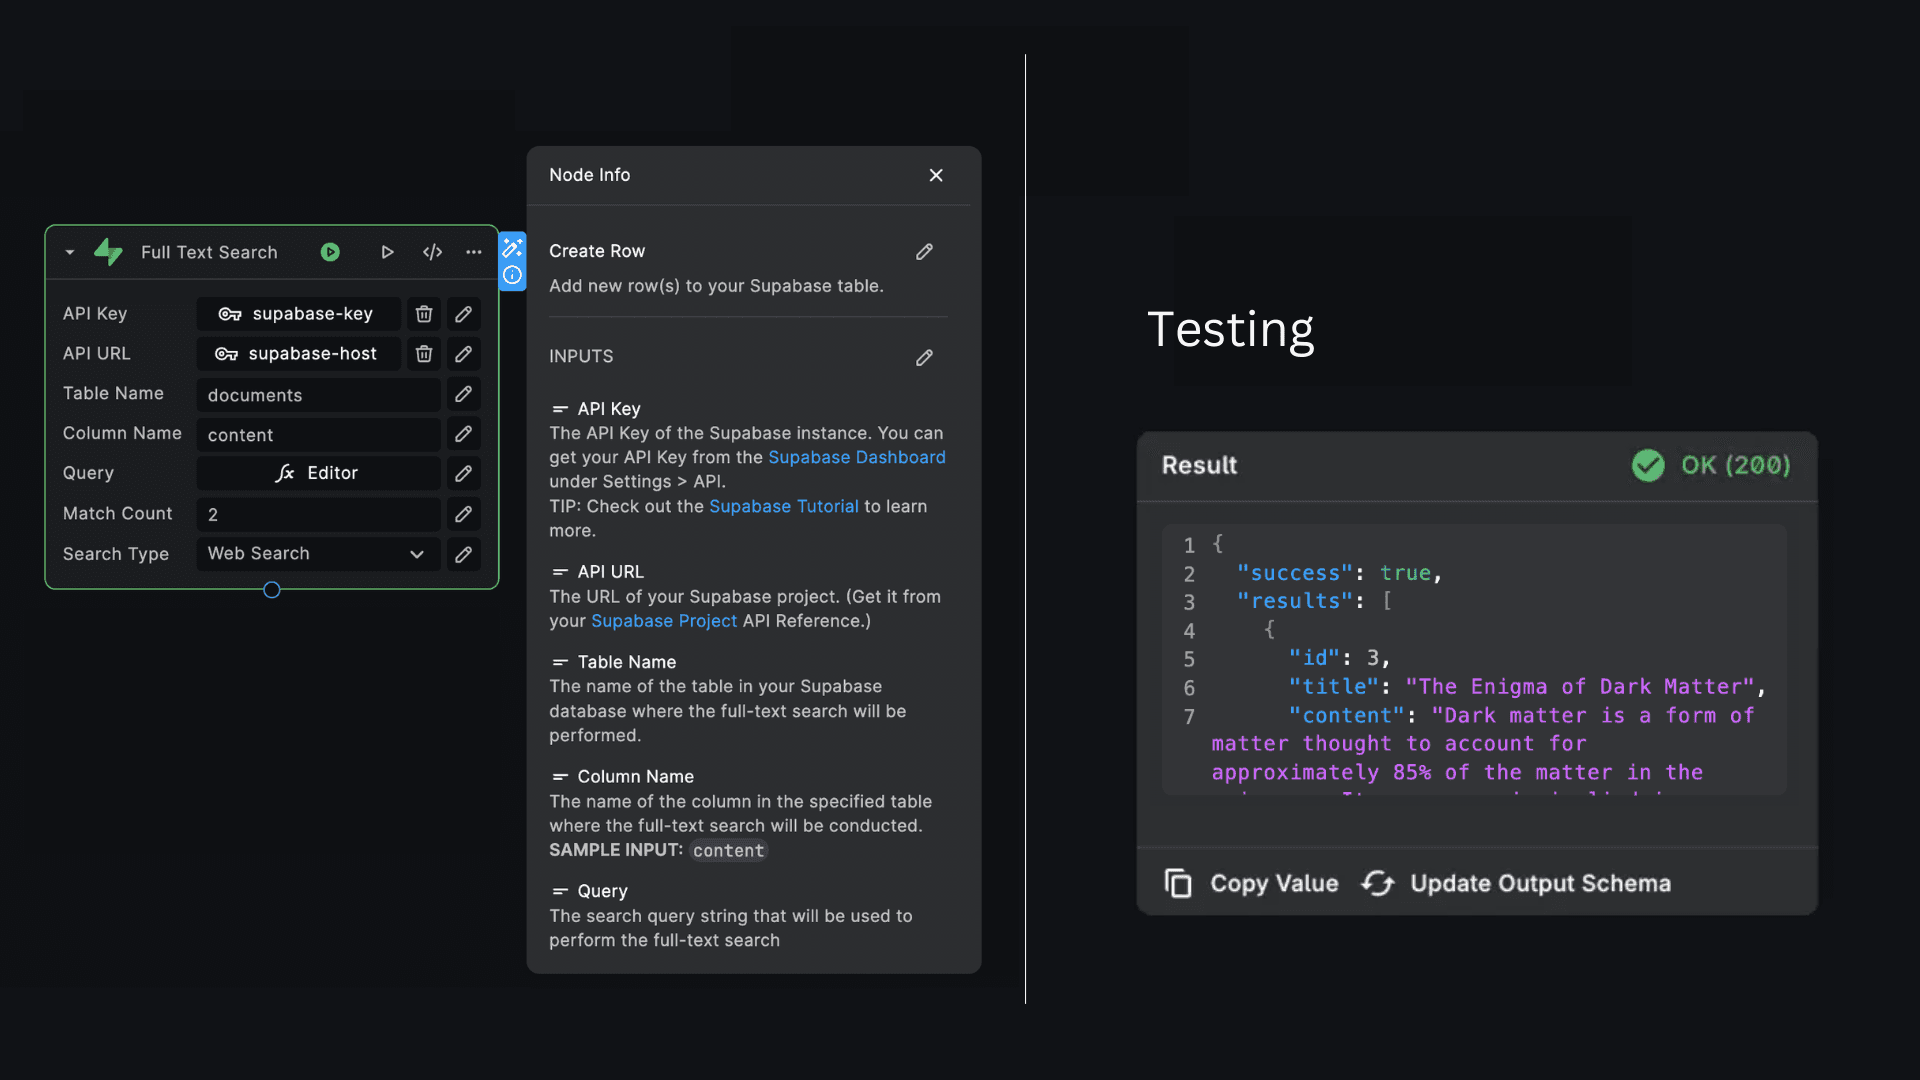
Task: Edit the INPUTS section pencil icon
Action: [924, 357]
